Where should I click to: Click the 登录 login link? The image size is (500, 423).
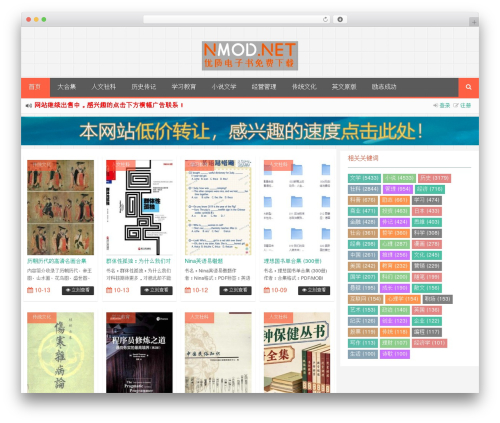(445, 106)
